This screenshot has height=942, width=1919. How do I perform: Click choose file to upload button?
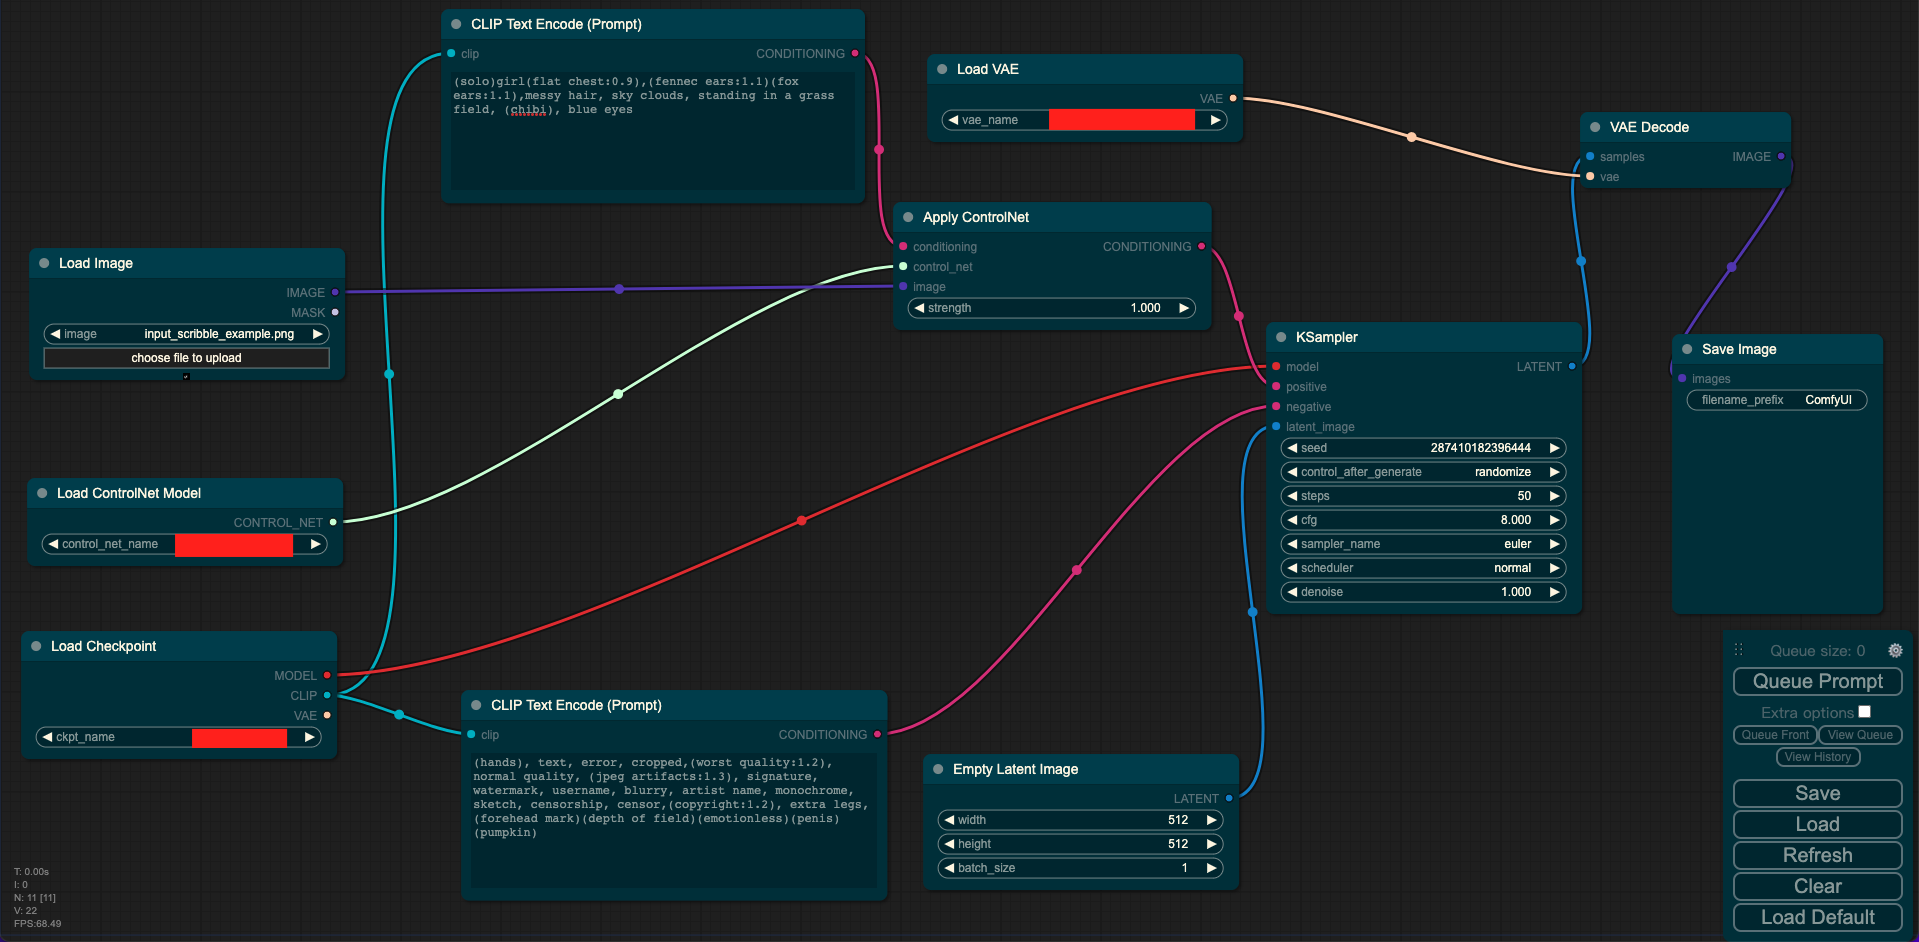(x=186, y=358)
